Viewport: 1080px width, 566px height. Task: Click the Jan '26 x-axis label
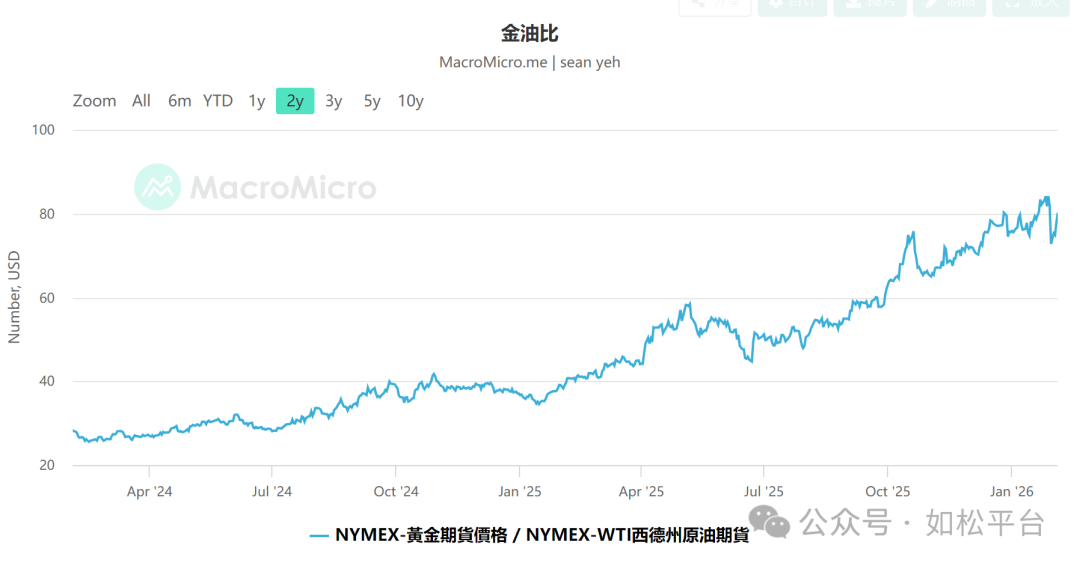click(1010, 491)
